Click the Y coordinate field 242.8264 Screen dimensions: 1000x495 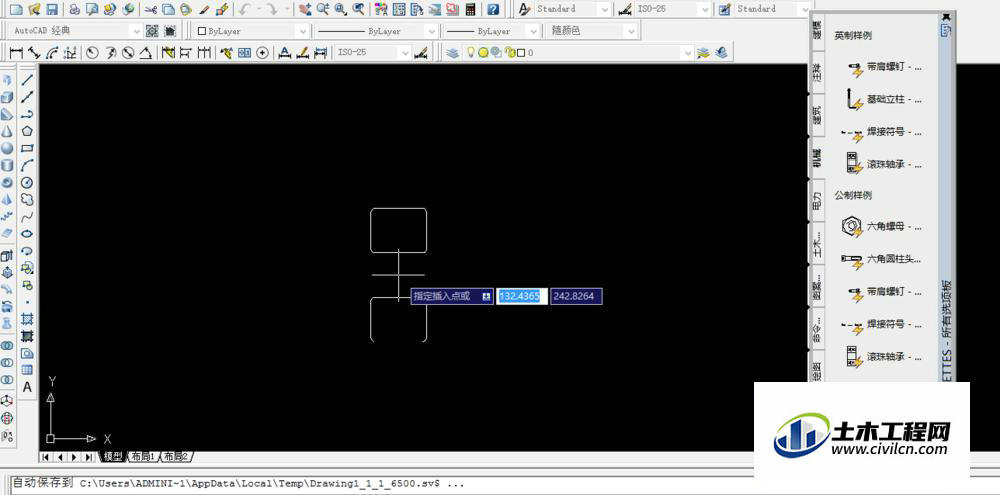[576, 296]
